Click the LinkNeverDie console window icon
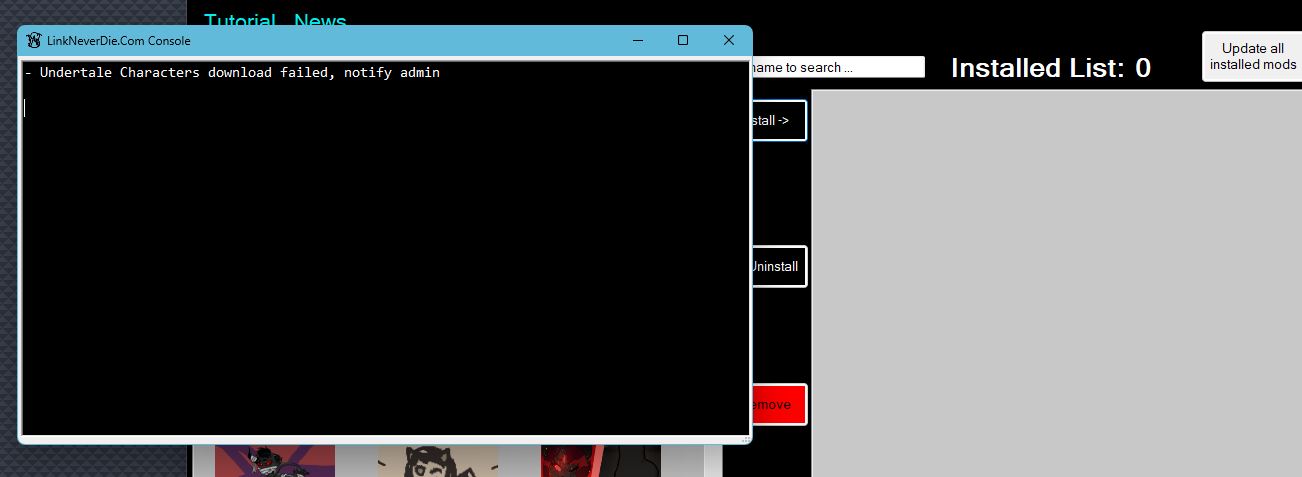Viewport: 1302px width, 477px height. (x=34, y=41)
